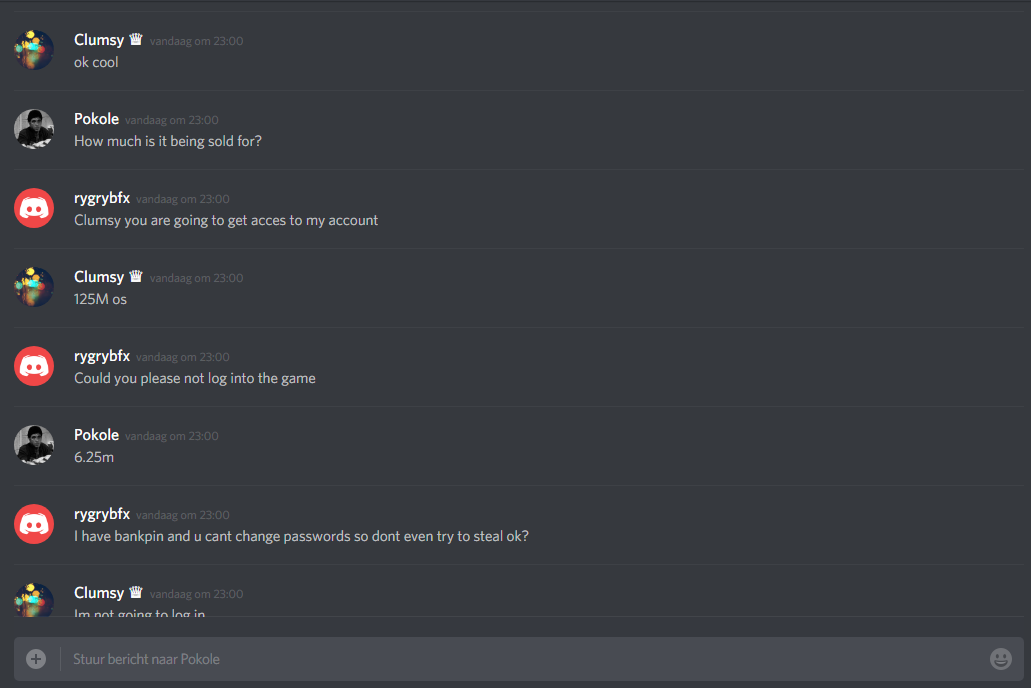Click the crown icon next to Clumsy above '125M os'
The image size is (1031, 688).
point(136,276)
